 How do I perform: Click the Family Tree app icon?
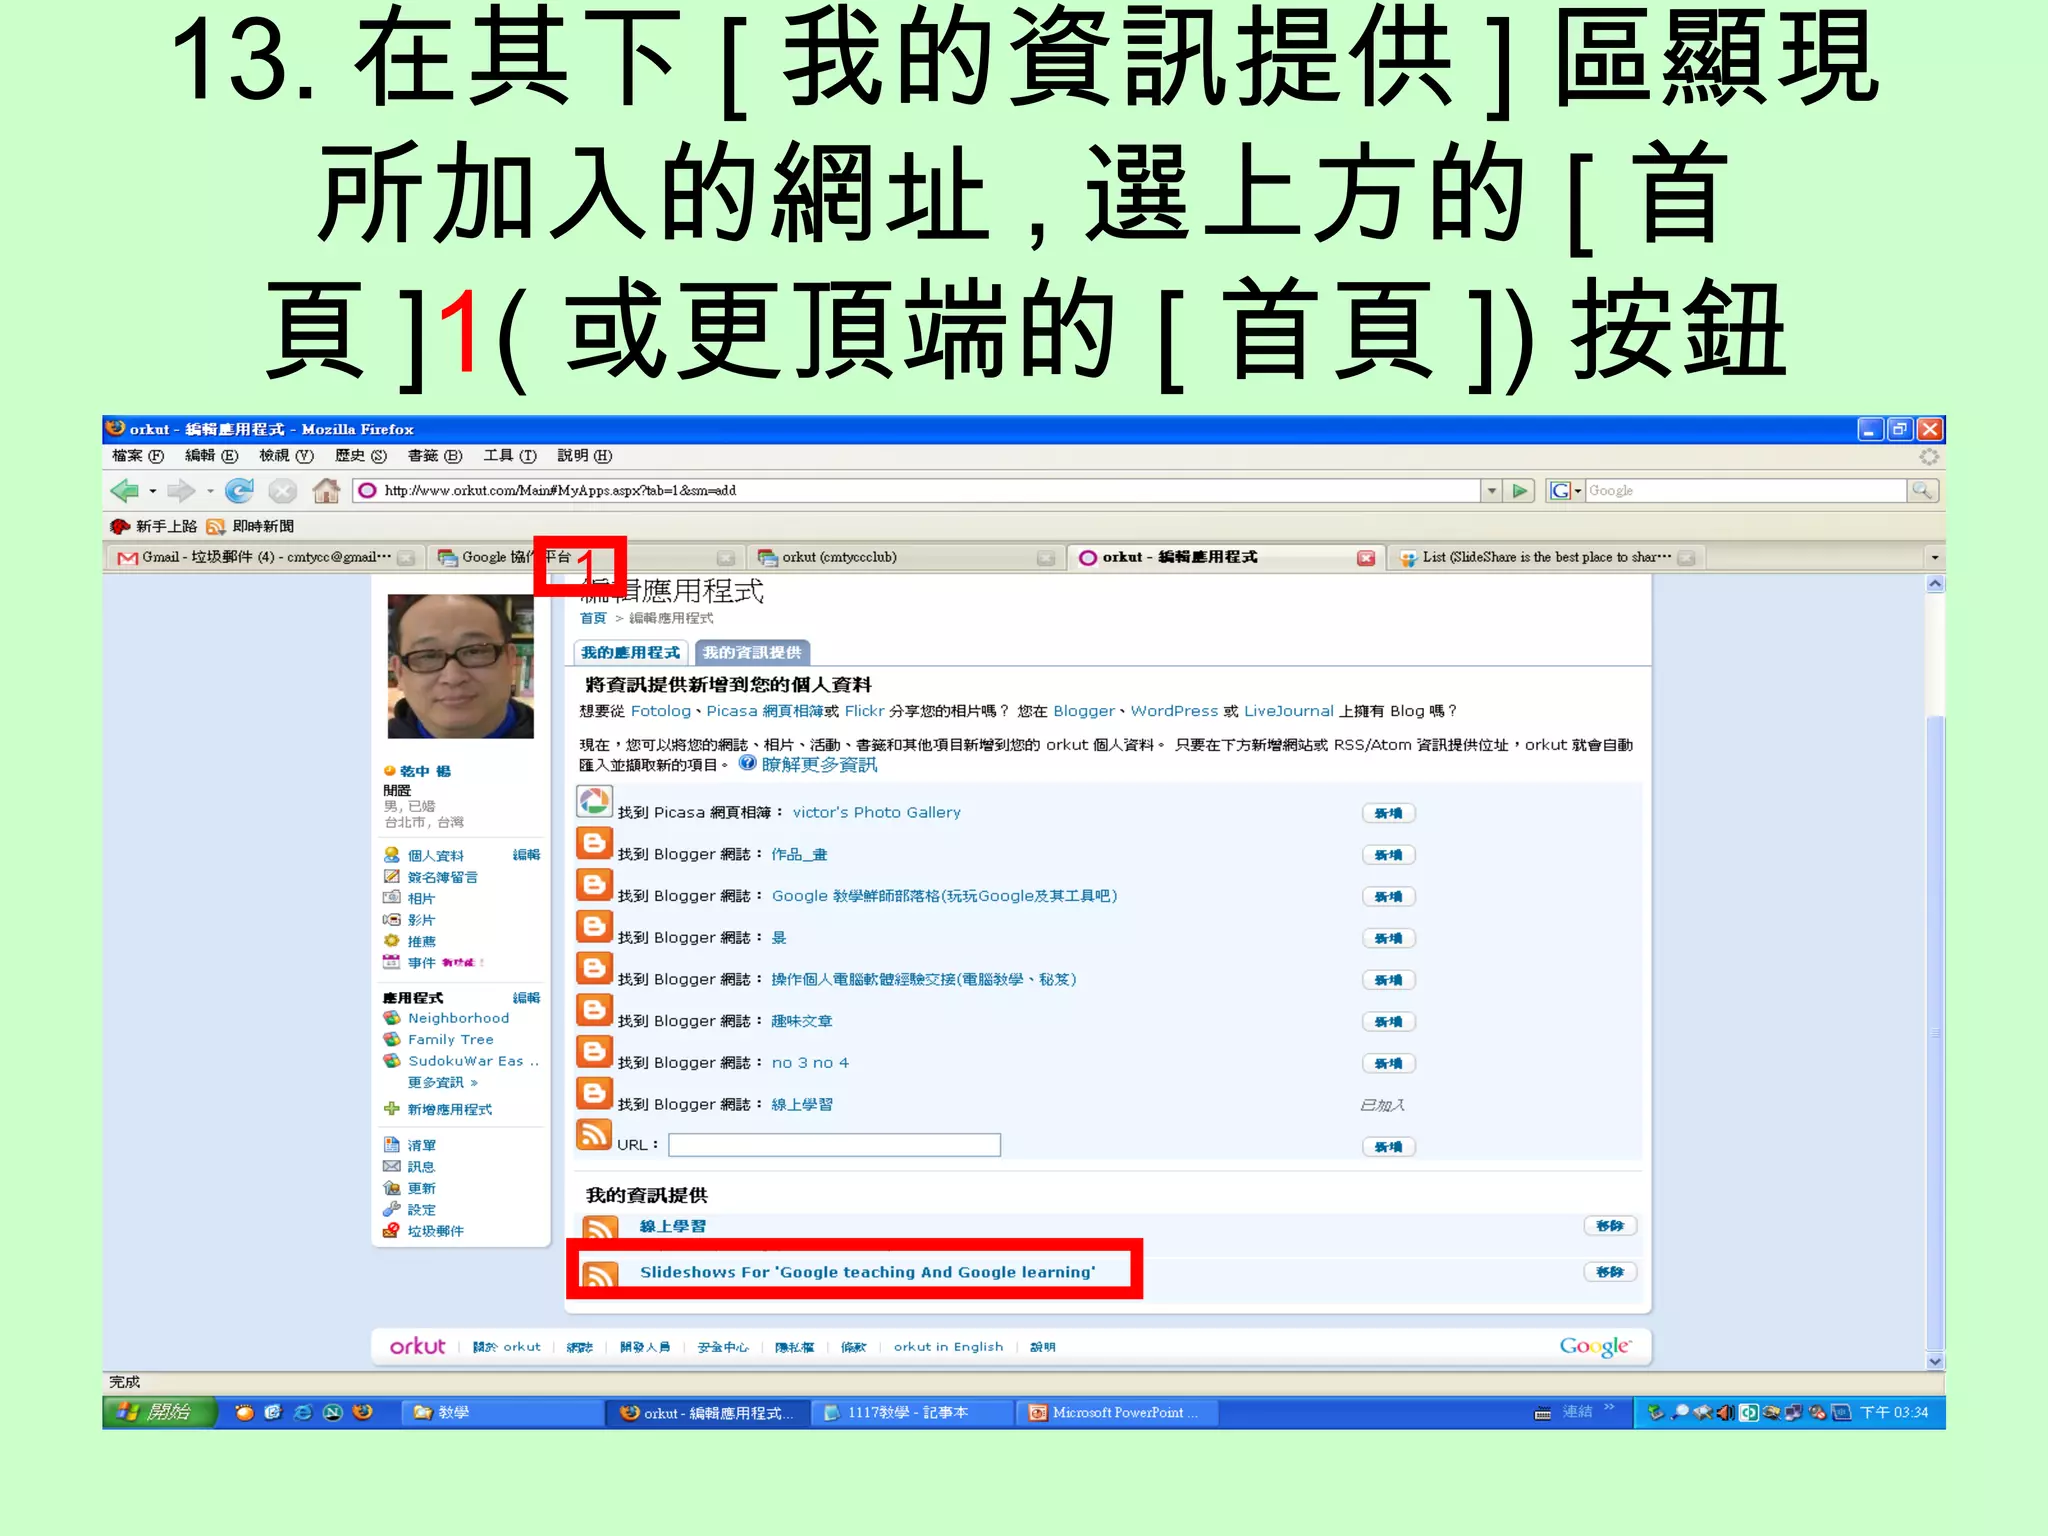392,1039
